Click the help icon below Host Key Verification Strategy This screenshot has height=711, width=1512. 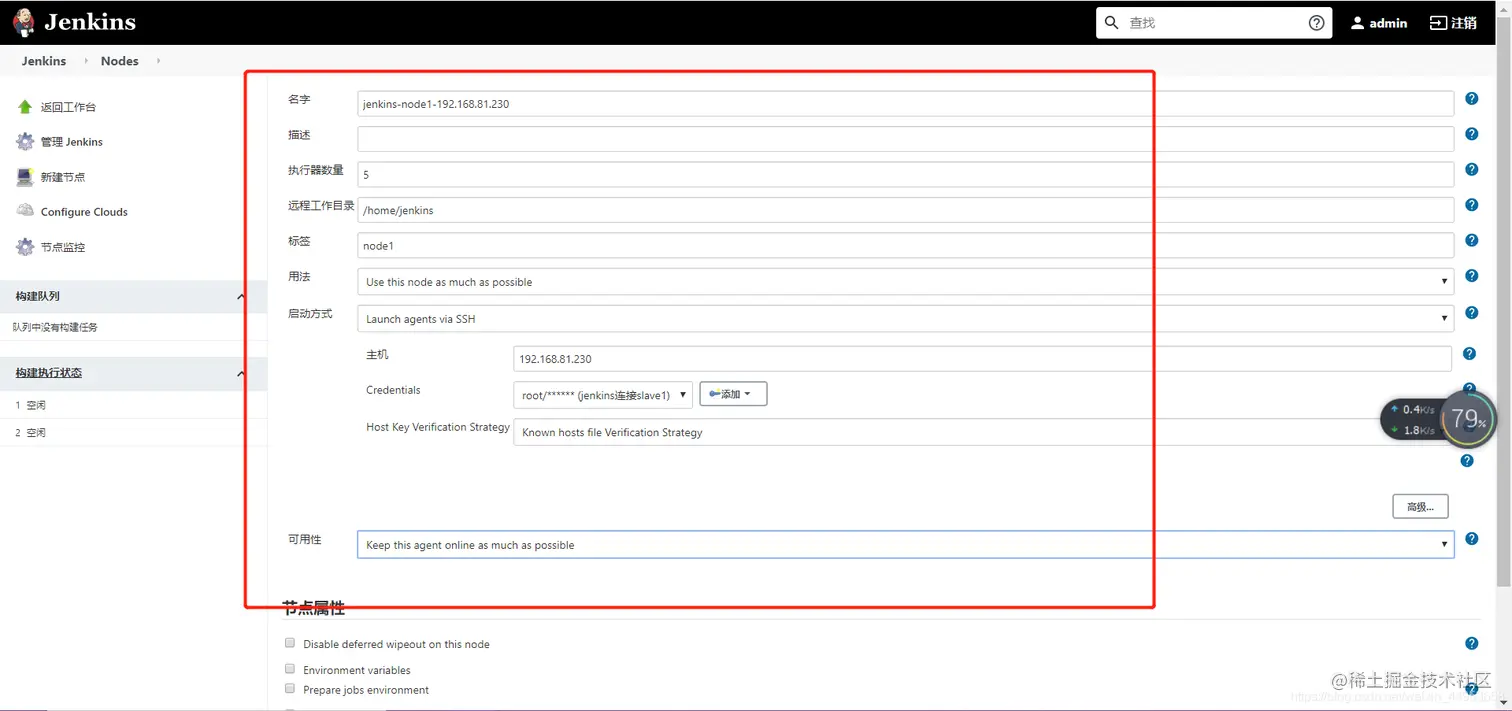[x=1467, y=461]
